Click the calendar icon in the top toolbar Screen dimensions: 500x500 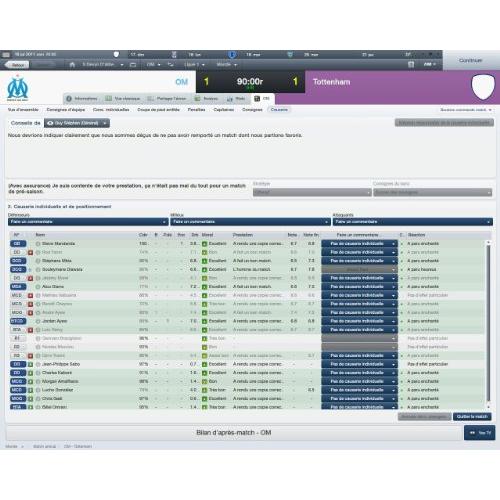coord(411,64)
